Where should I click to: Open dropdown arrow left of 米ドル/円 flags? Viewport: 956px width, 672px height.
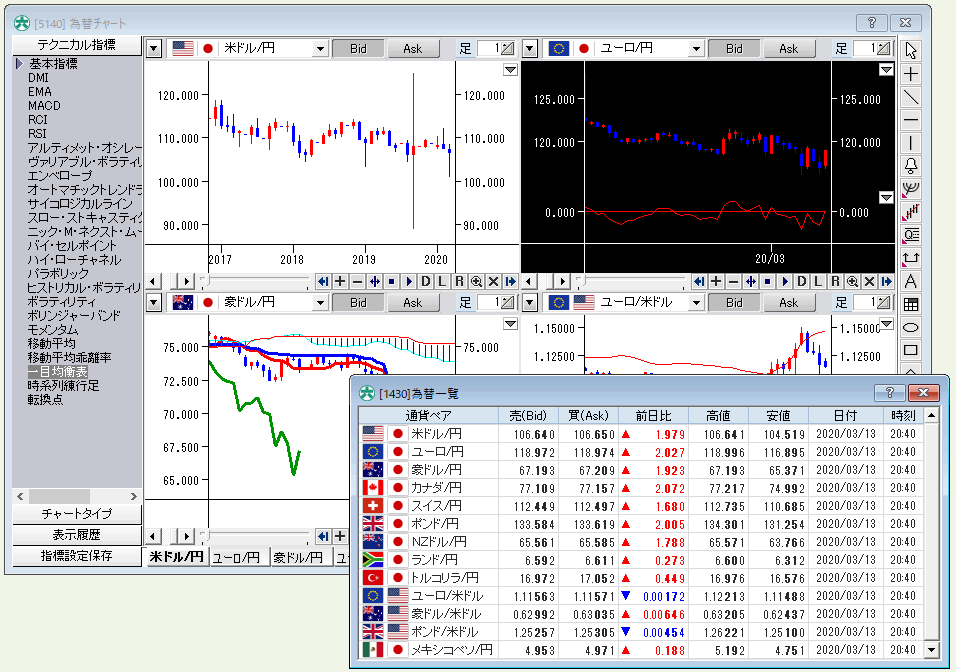pos(154,49)
